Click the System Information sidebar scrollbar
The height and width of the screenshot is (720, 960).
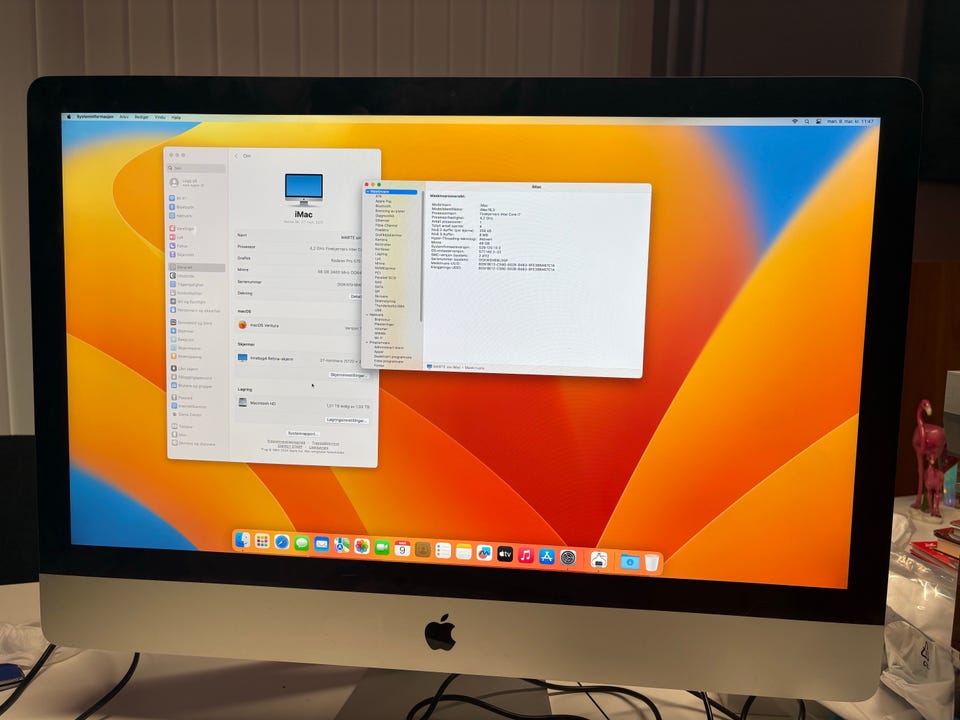click(421, 256)
